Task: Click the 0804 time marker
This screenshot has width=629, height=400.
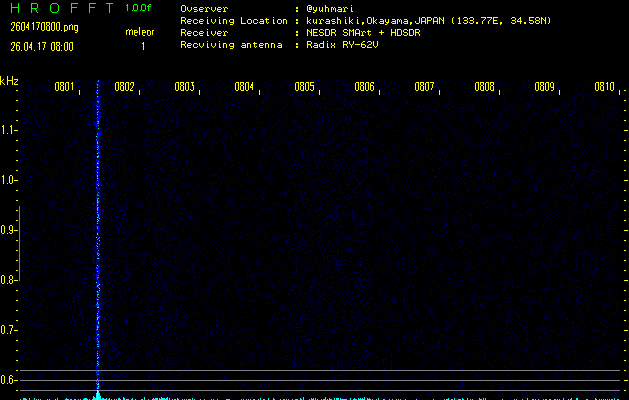Action: (x=244, y=87)
